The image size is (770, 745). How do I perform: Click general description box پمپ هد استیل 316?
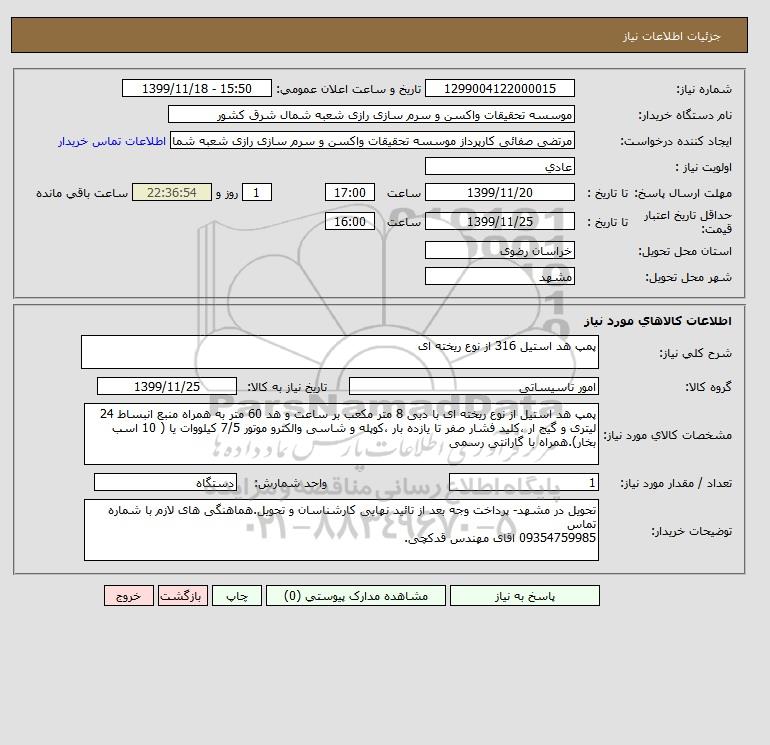[x=340, y=352]
